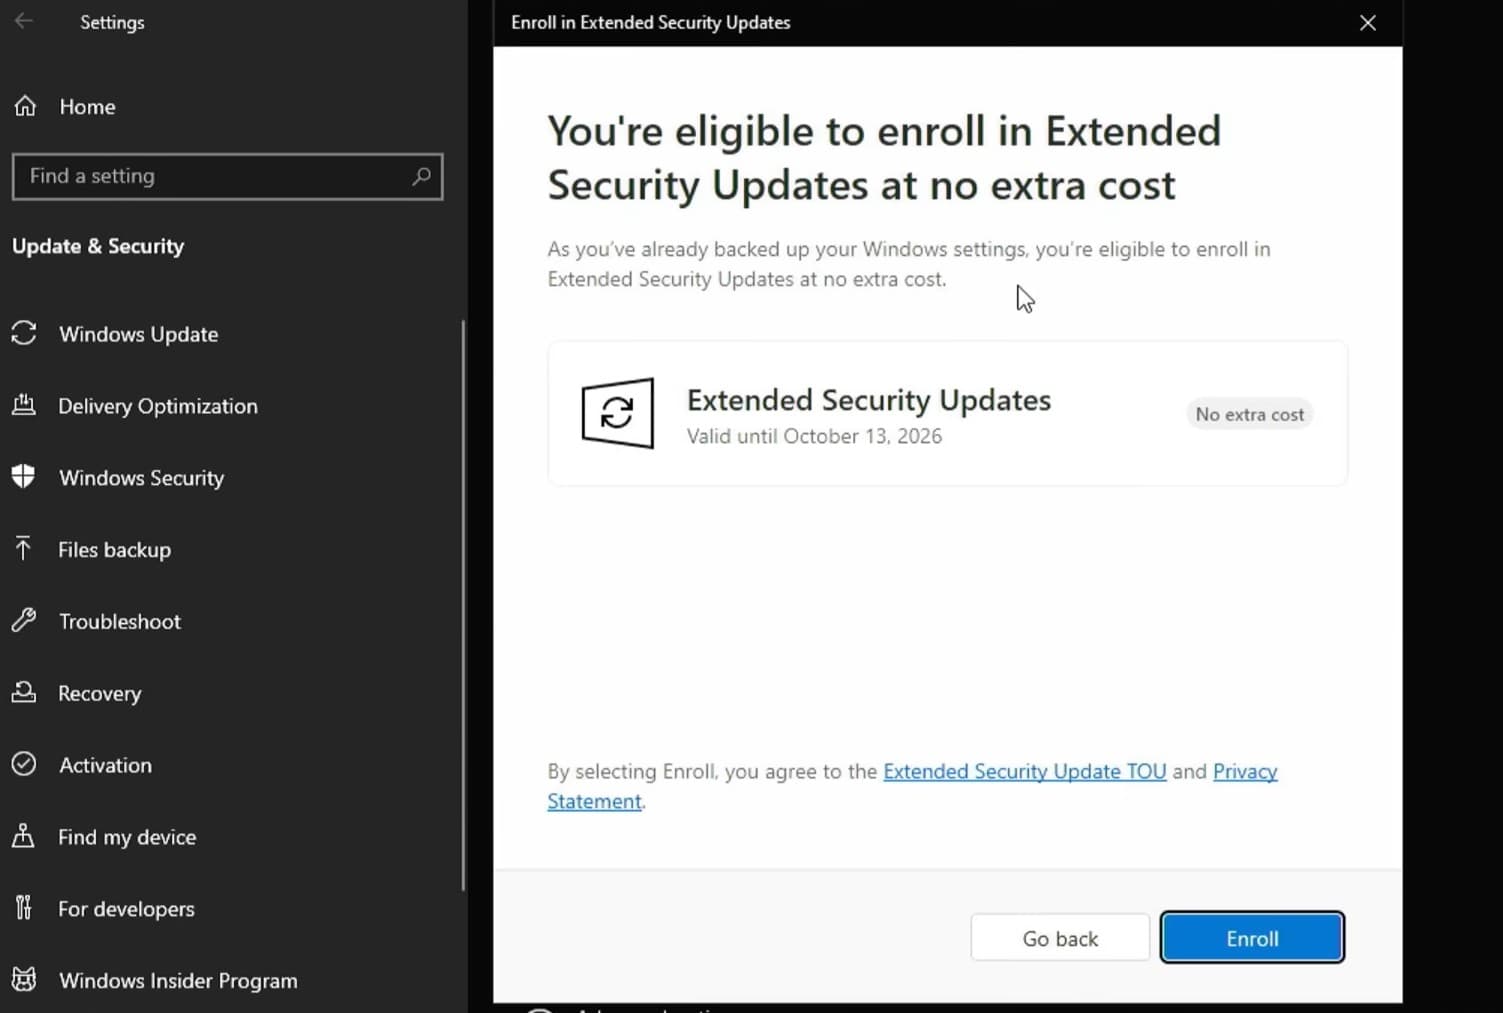
Task: Click the Windows Insider Program icon
Action: tap(24, 980)
